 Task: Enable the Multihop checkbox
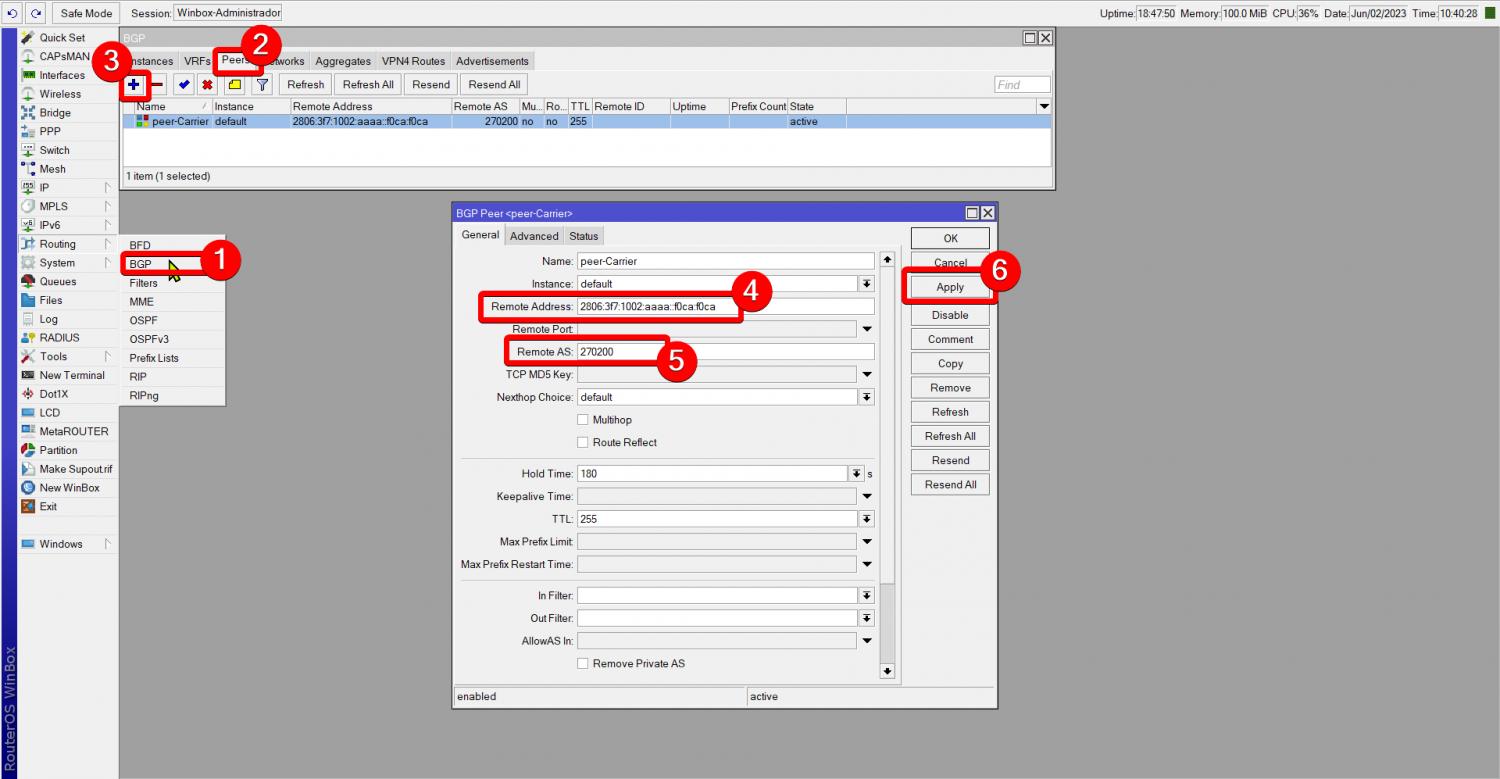point(583,420)
